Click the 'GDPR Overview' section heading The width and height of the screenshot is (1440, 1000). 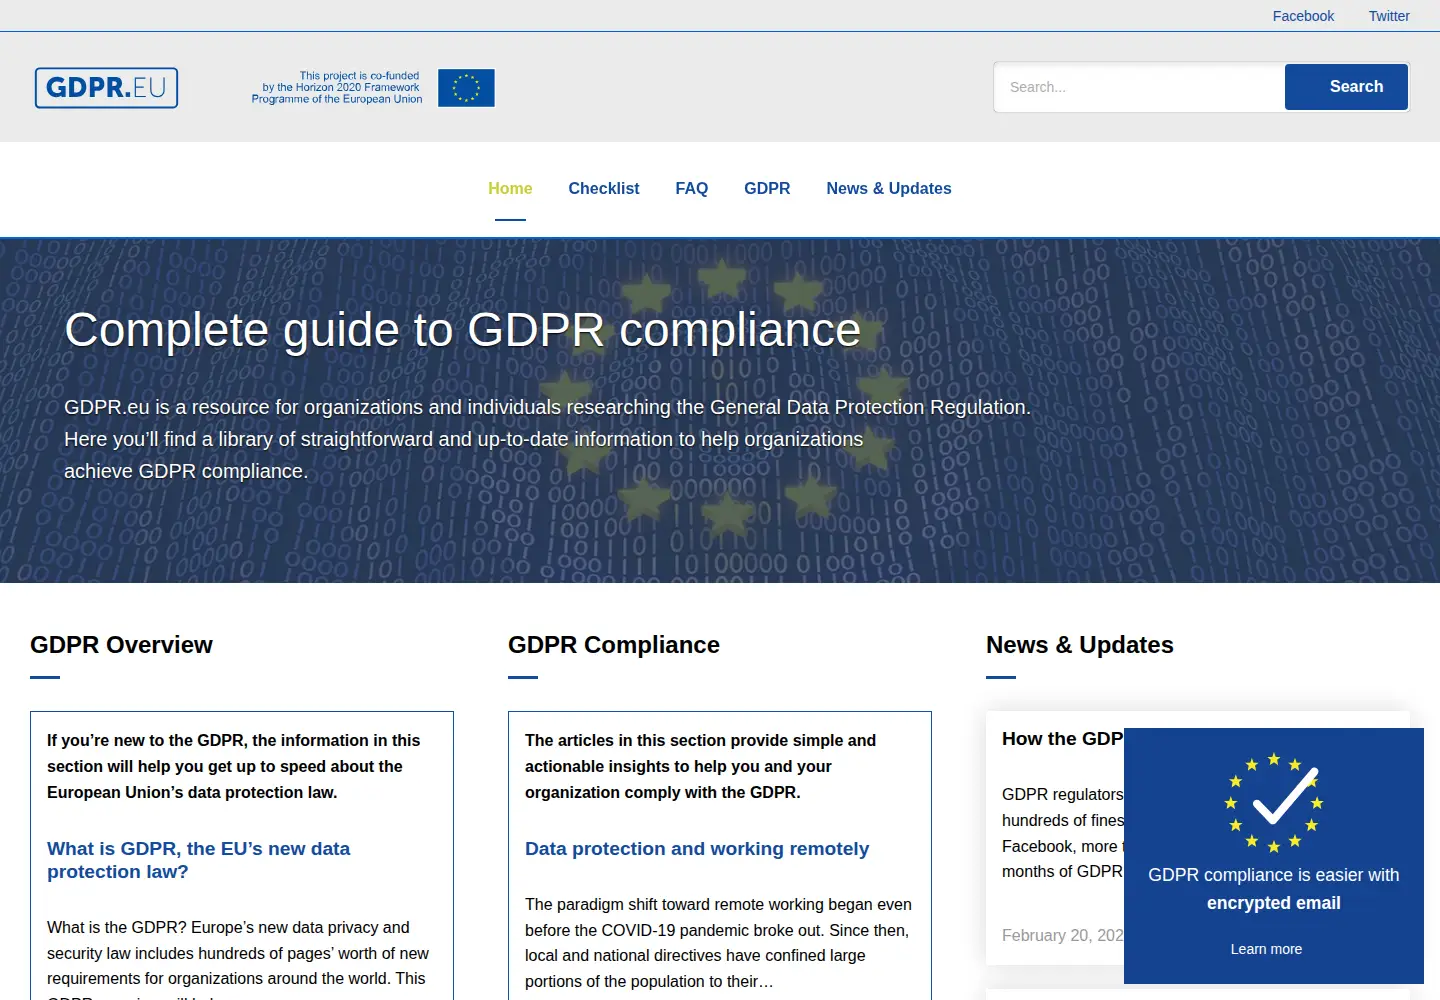click(x=121, y=645)
